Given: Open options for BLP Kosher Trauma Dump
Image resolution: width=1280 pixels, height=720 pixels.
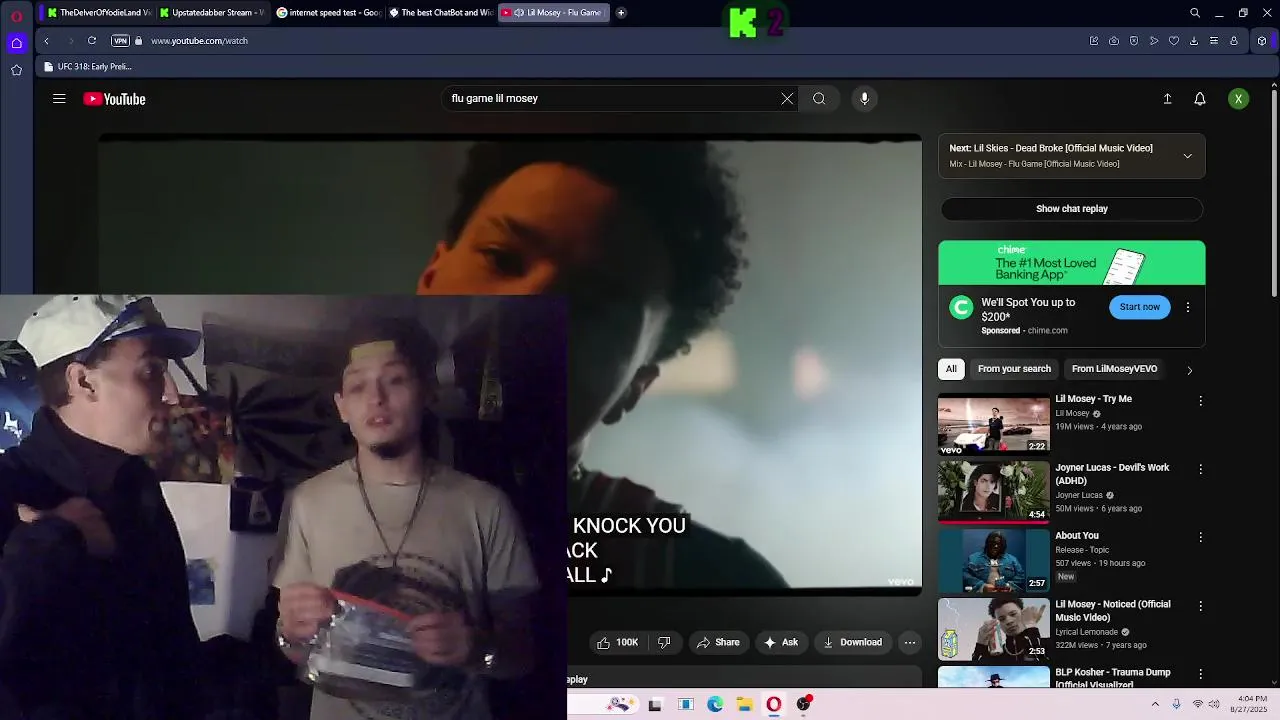Looking at the screenshot, I should coord(1201,674).
